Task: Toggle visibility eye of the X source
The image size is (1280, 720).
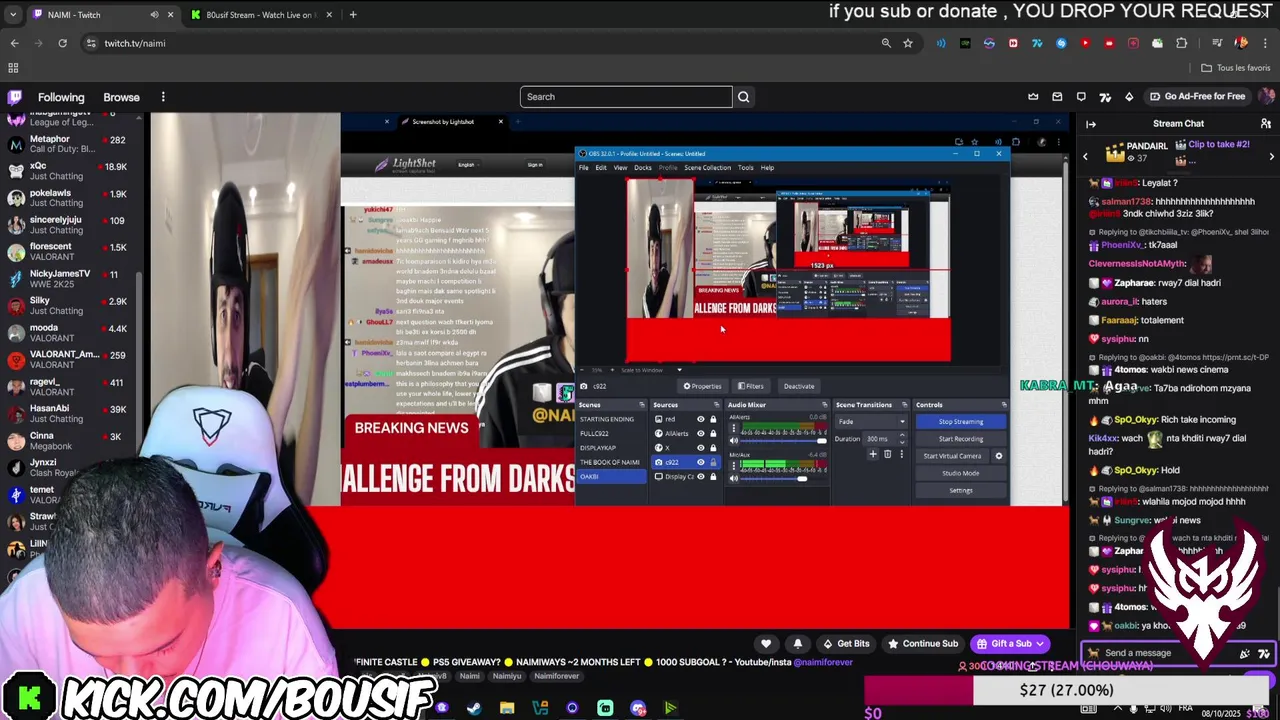Action: pyautogui.click(x=700, y=447)
